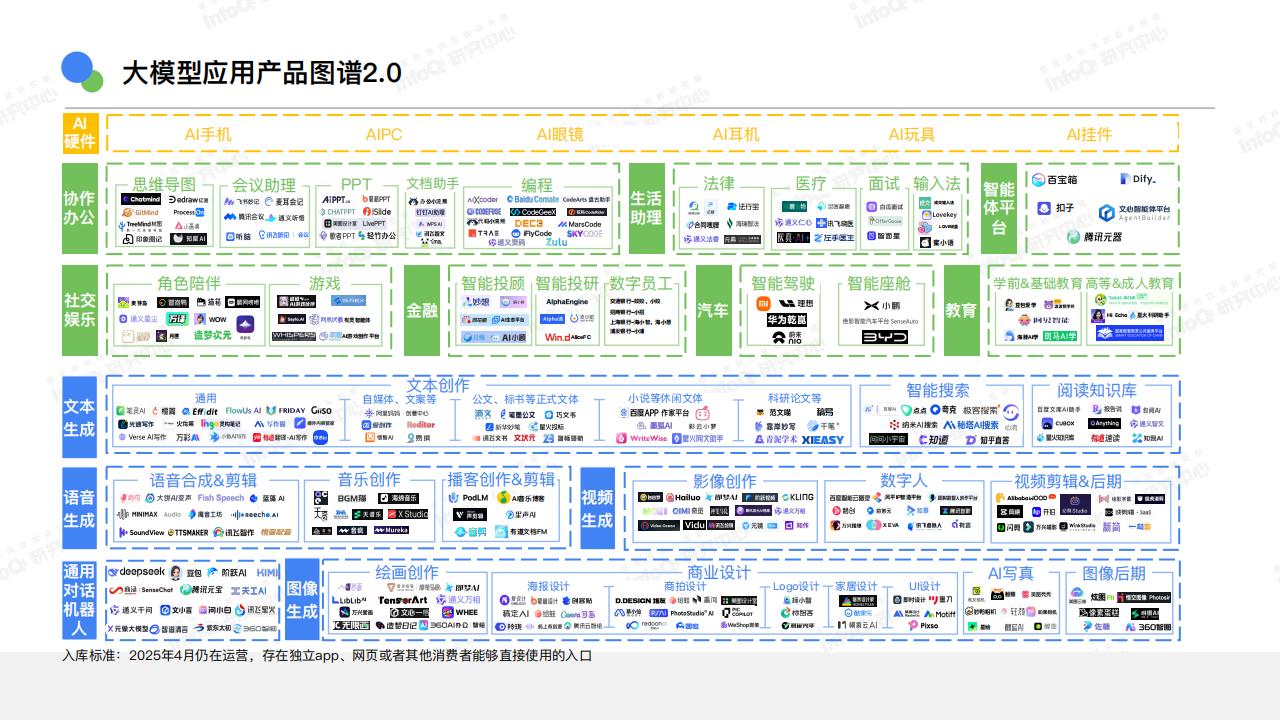Click the 360智图 logo

point(1148,627)
